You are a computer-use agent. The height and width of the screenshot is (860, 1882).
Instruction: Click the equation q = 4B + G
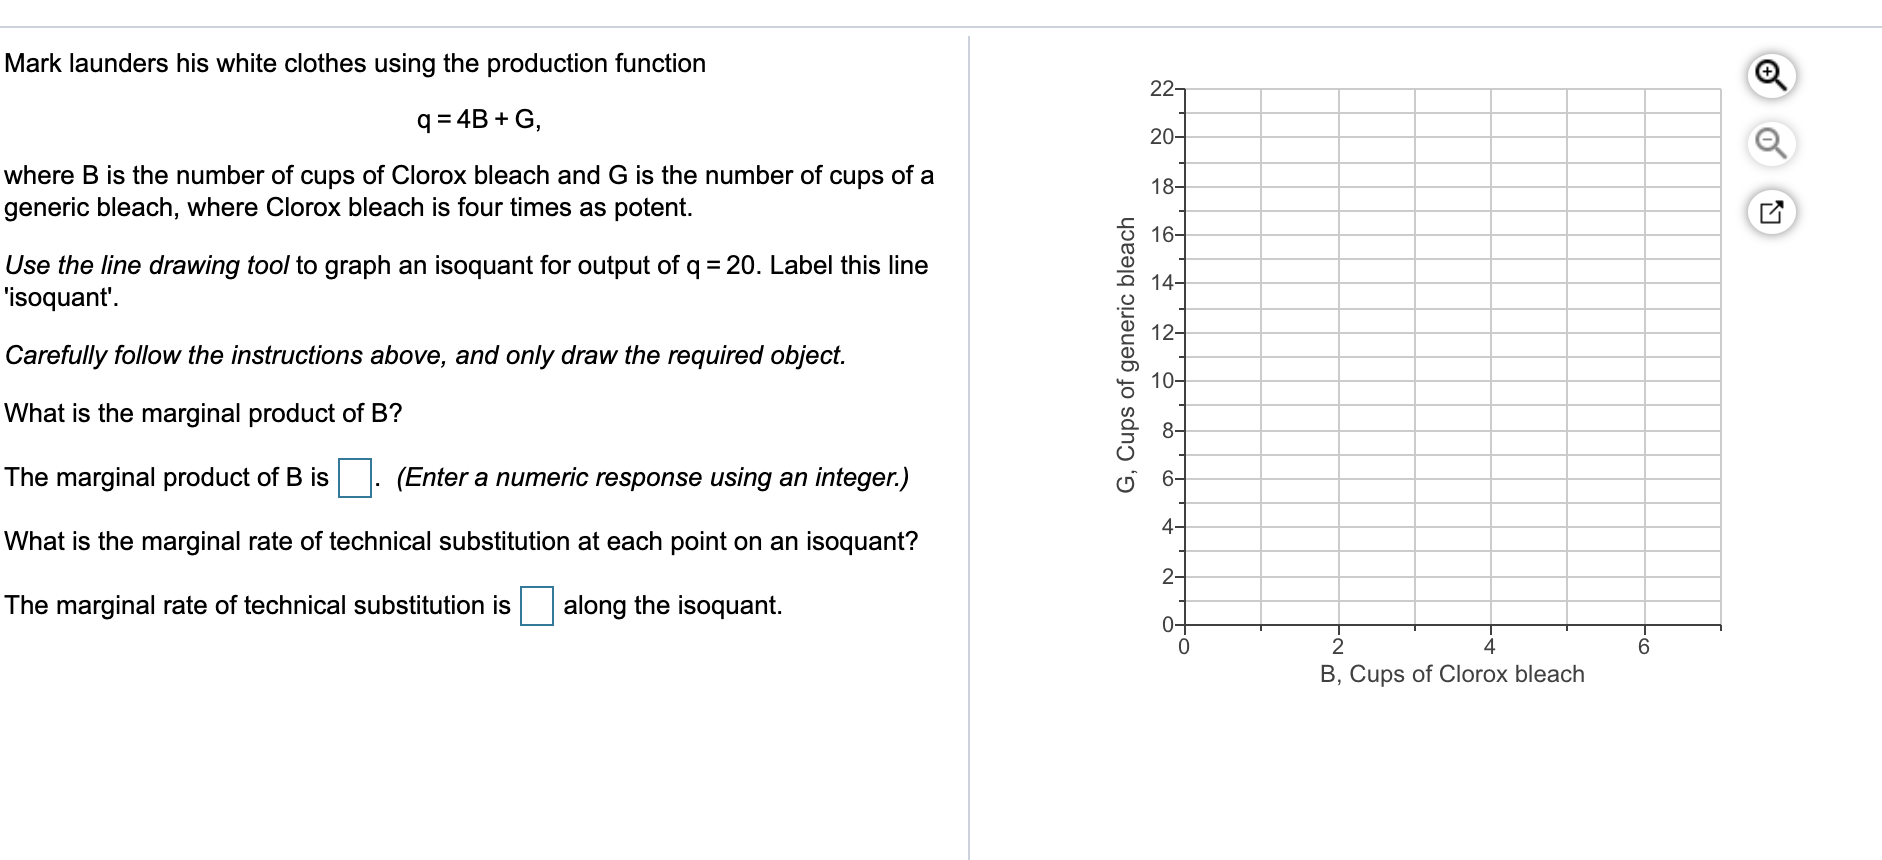(477, 119)
